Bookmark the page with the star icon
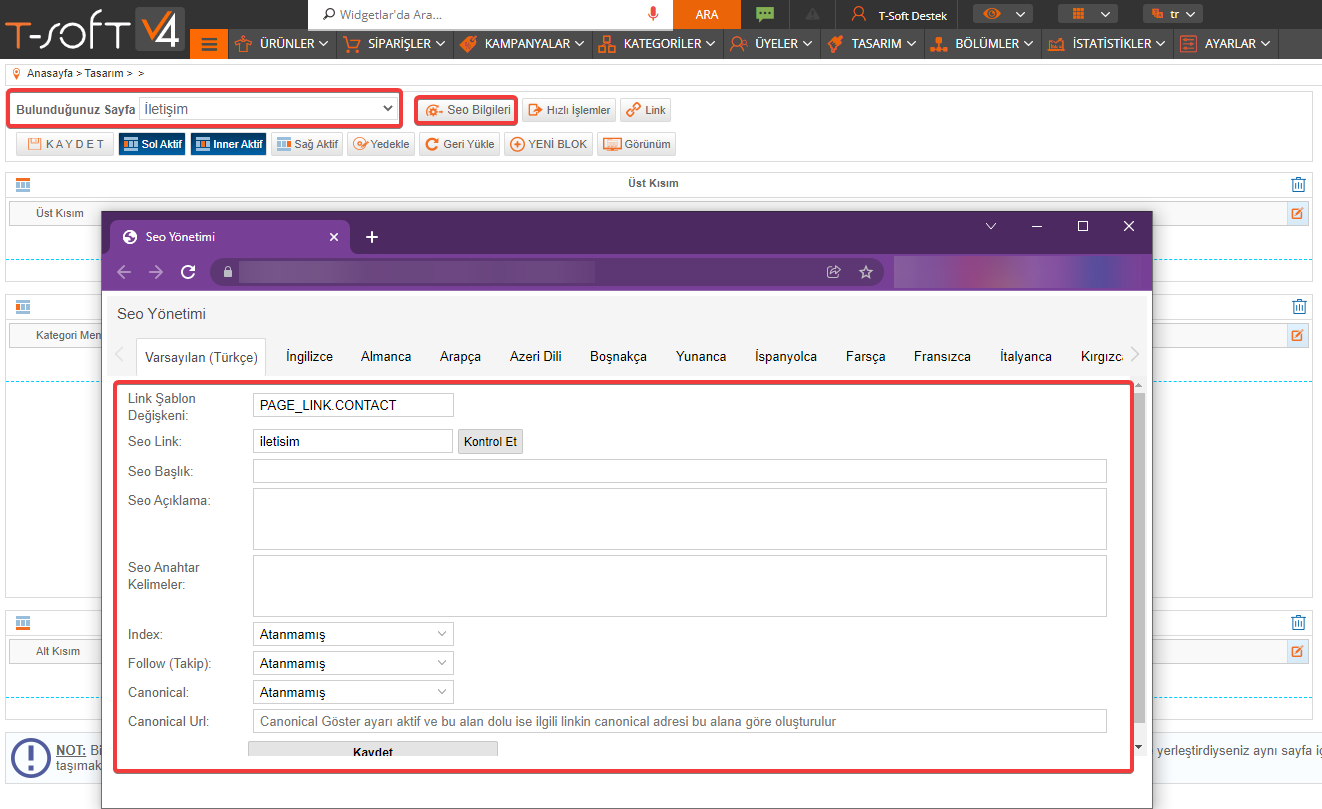 pyautogui.click(x=866, y=272)
